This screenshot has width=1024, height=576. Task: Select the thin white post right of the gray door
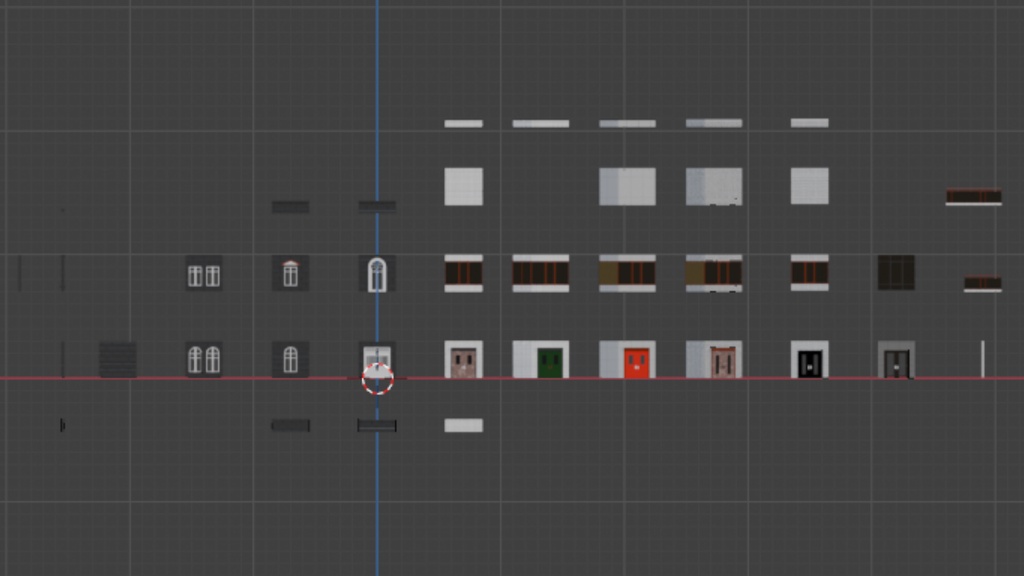(x=982, y=359)
